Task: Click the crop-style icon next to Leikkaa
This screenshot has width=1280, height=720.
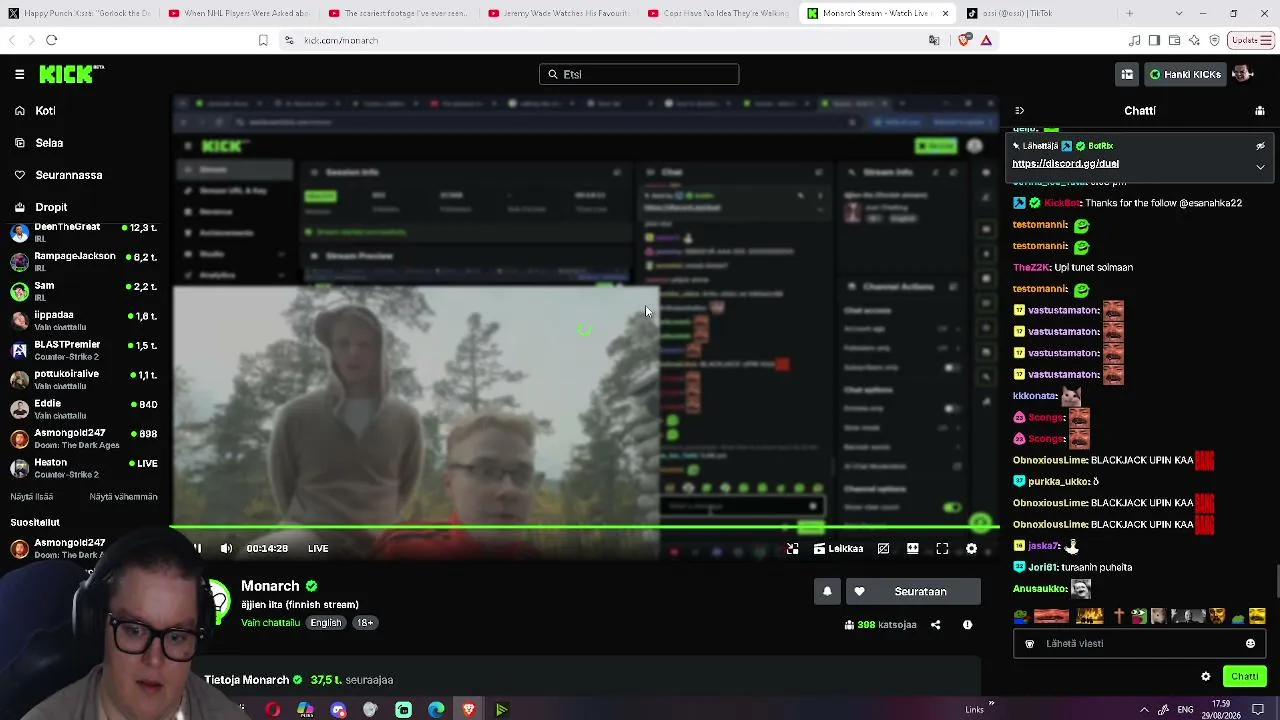Action: (883, 548)
